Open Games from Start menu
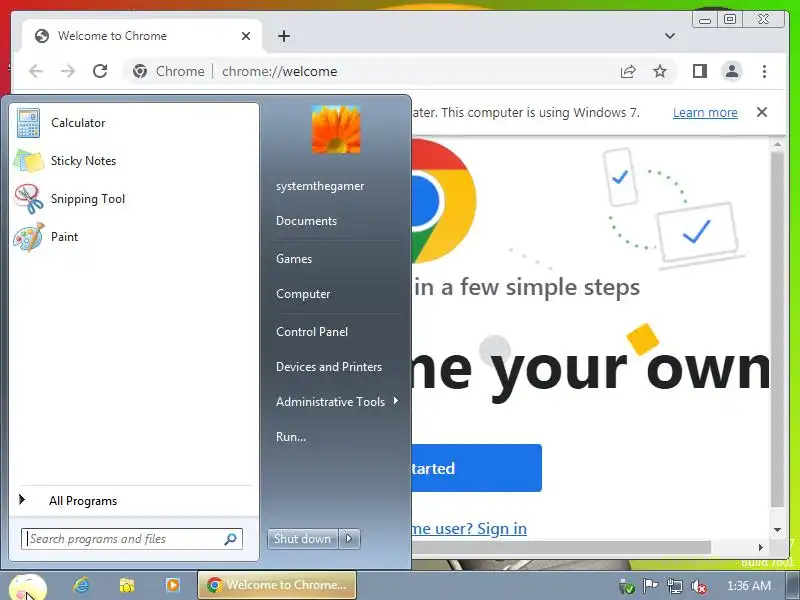This screenshot has height=600, width=800. pos(294,259)
